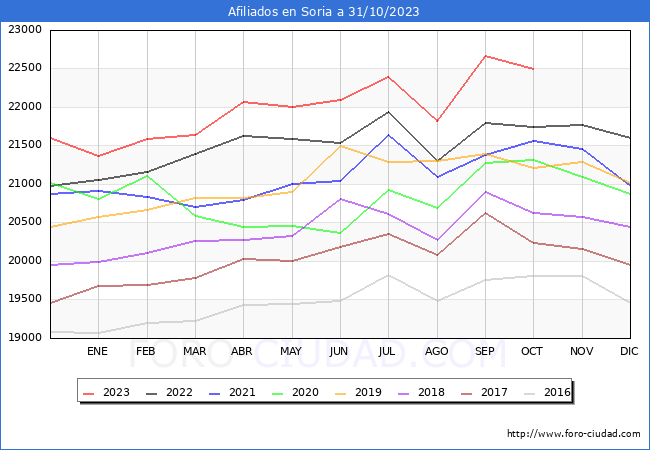Click the FEB month axis label
The image size is (650, 450).
146,351
